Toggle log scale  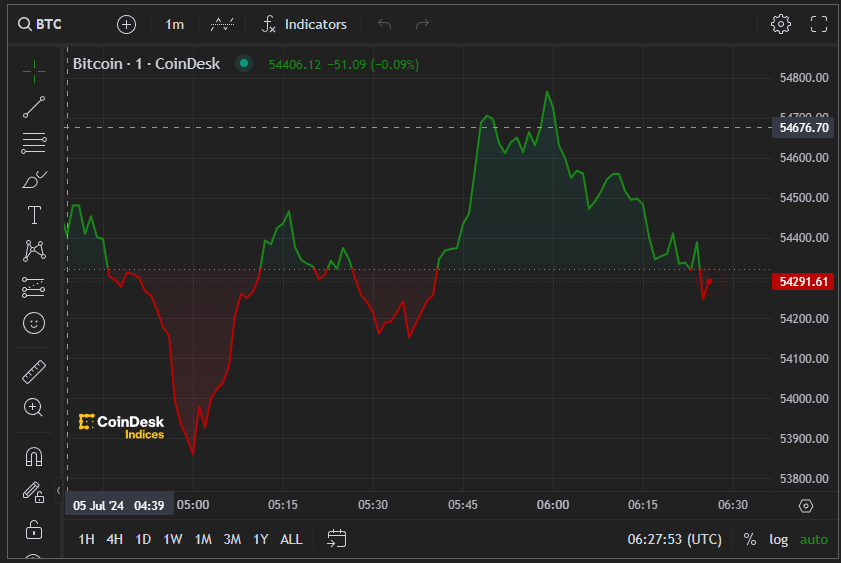tap(778, 539)
